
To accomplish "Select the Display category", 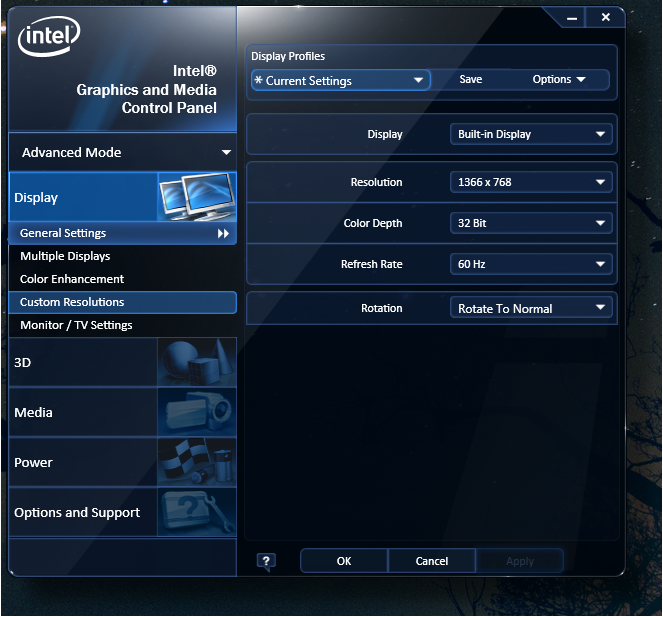I will point(123,197).
